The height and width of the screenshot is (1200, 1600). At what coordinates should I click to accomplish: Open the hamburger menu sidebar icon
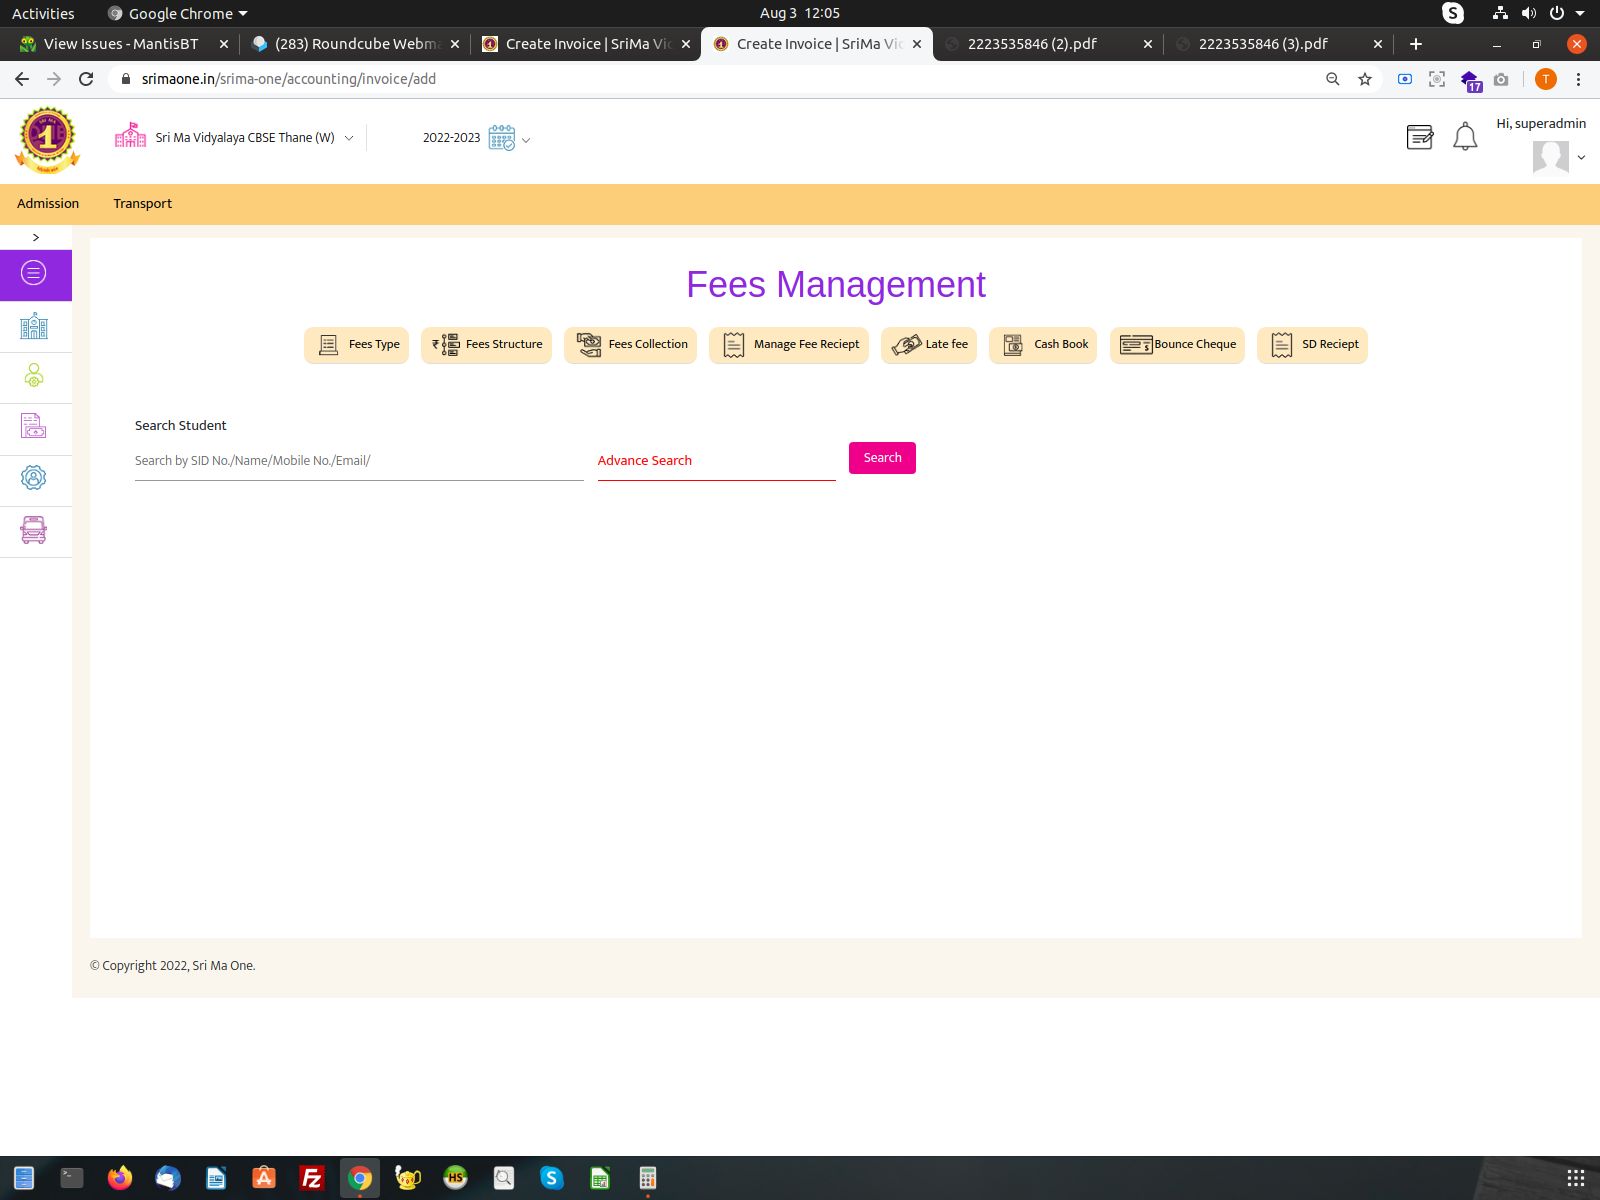point(34,273)
